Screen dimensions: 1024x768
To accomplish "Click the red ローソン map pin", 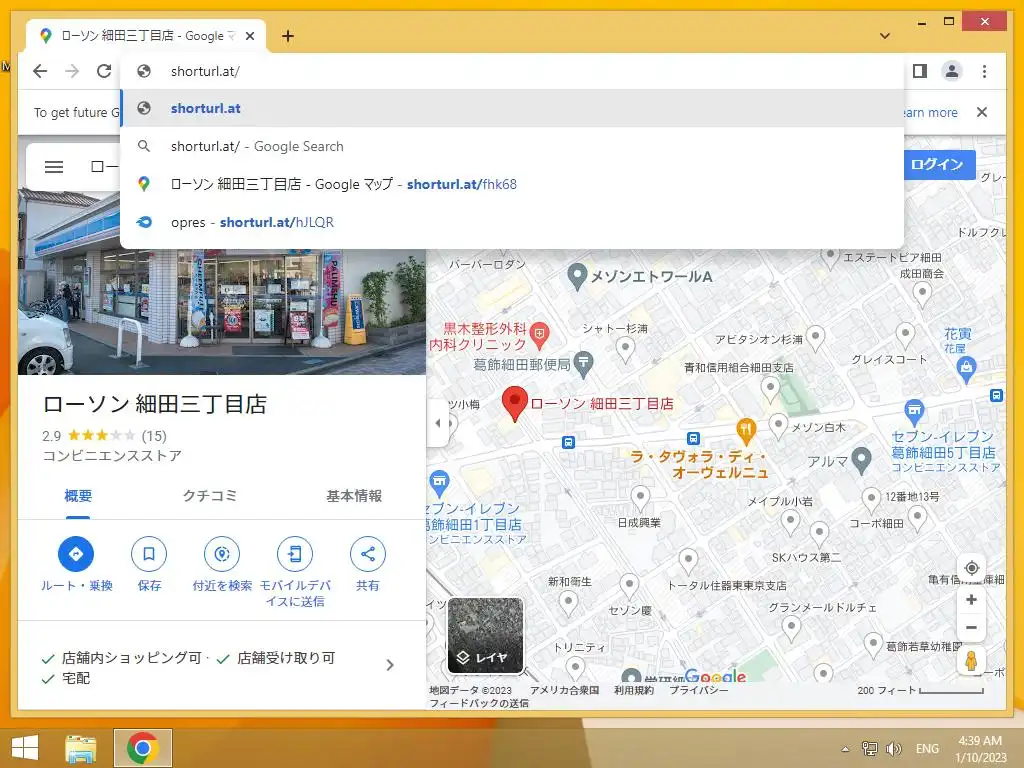I will pyautogui.click(x=515, y=404).
